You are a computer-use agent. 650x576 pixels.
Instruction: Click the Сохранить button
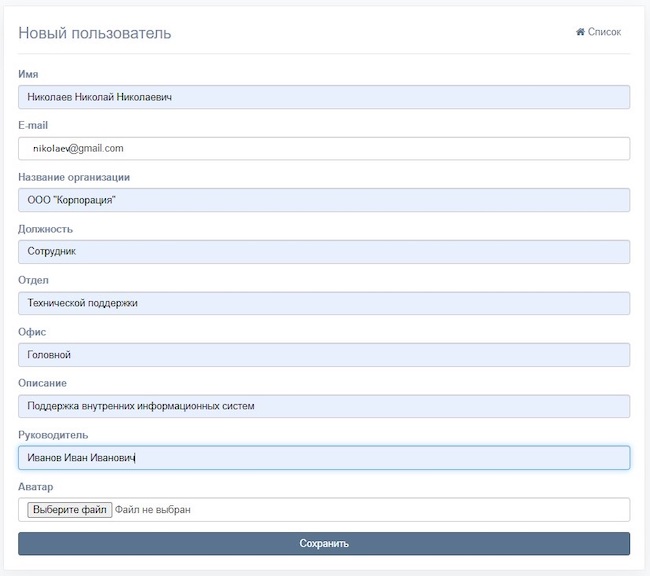[324, 544]
